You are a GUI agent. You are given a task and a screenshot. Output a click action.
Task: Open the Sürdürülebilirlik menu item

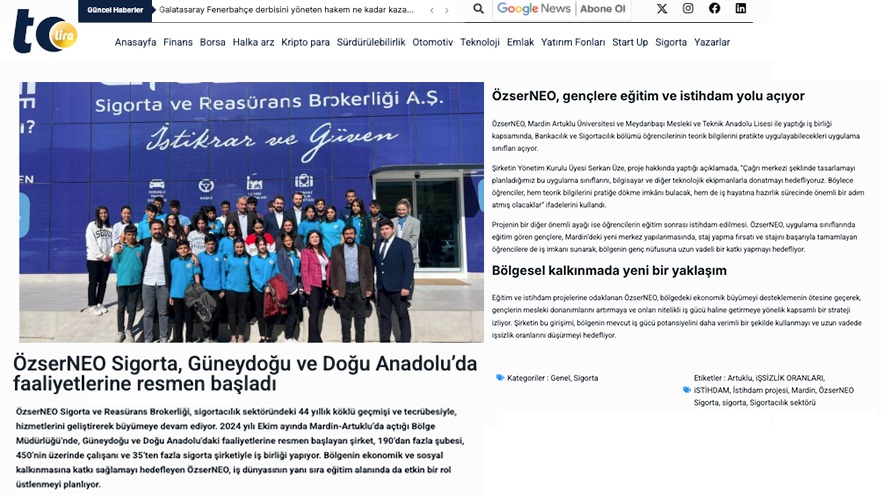pos(371,42)
